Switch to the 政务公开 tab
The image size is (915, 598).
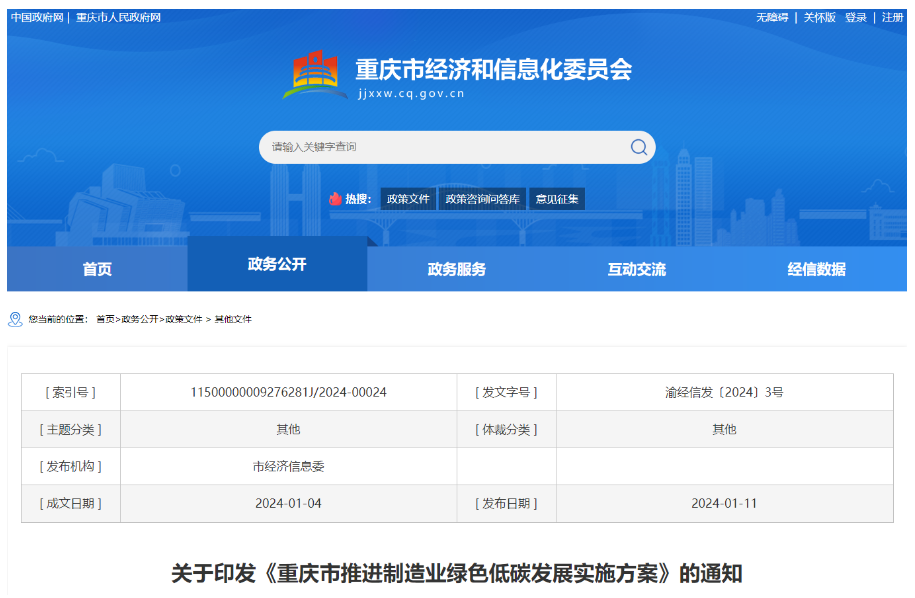point(277,265)
